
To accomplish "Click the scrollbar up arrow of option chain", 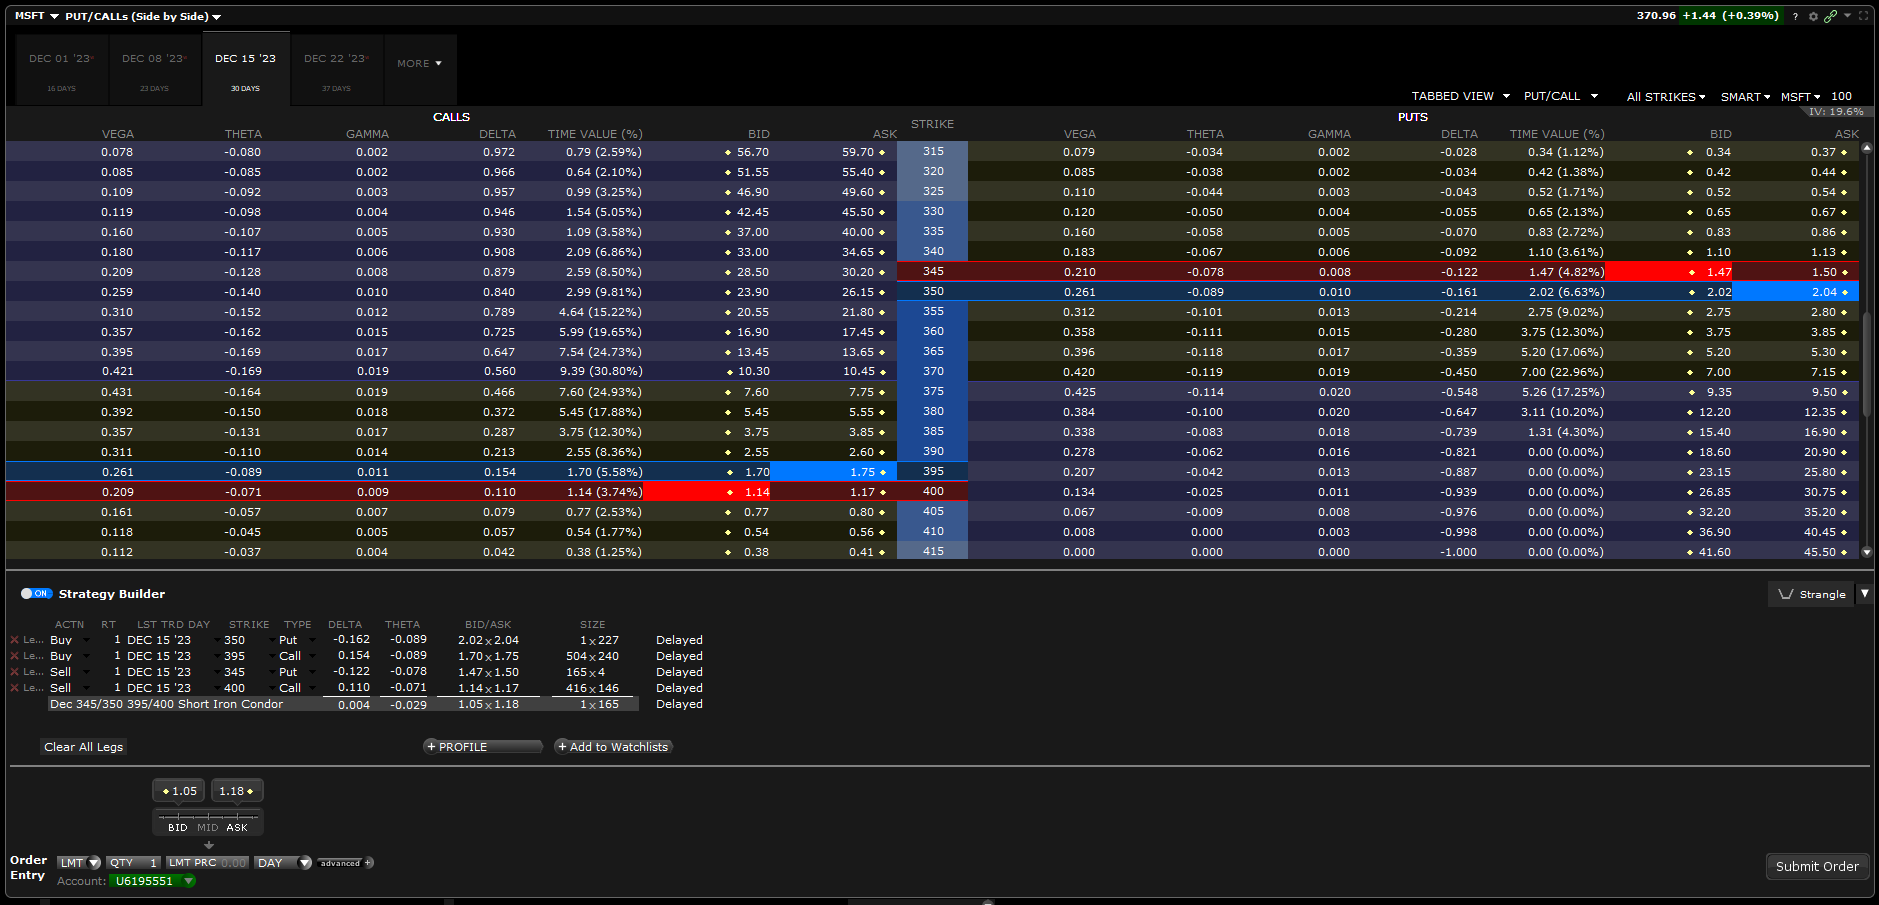I will [x=1866, y=148].
